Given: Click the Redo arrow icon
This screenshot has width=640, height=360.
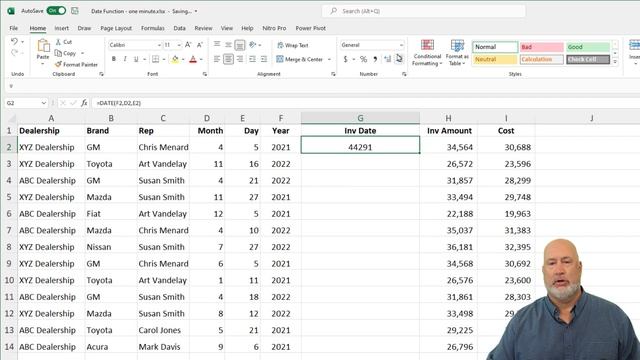Looking at the screenshot, I should click(14, 52).
